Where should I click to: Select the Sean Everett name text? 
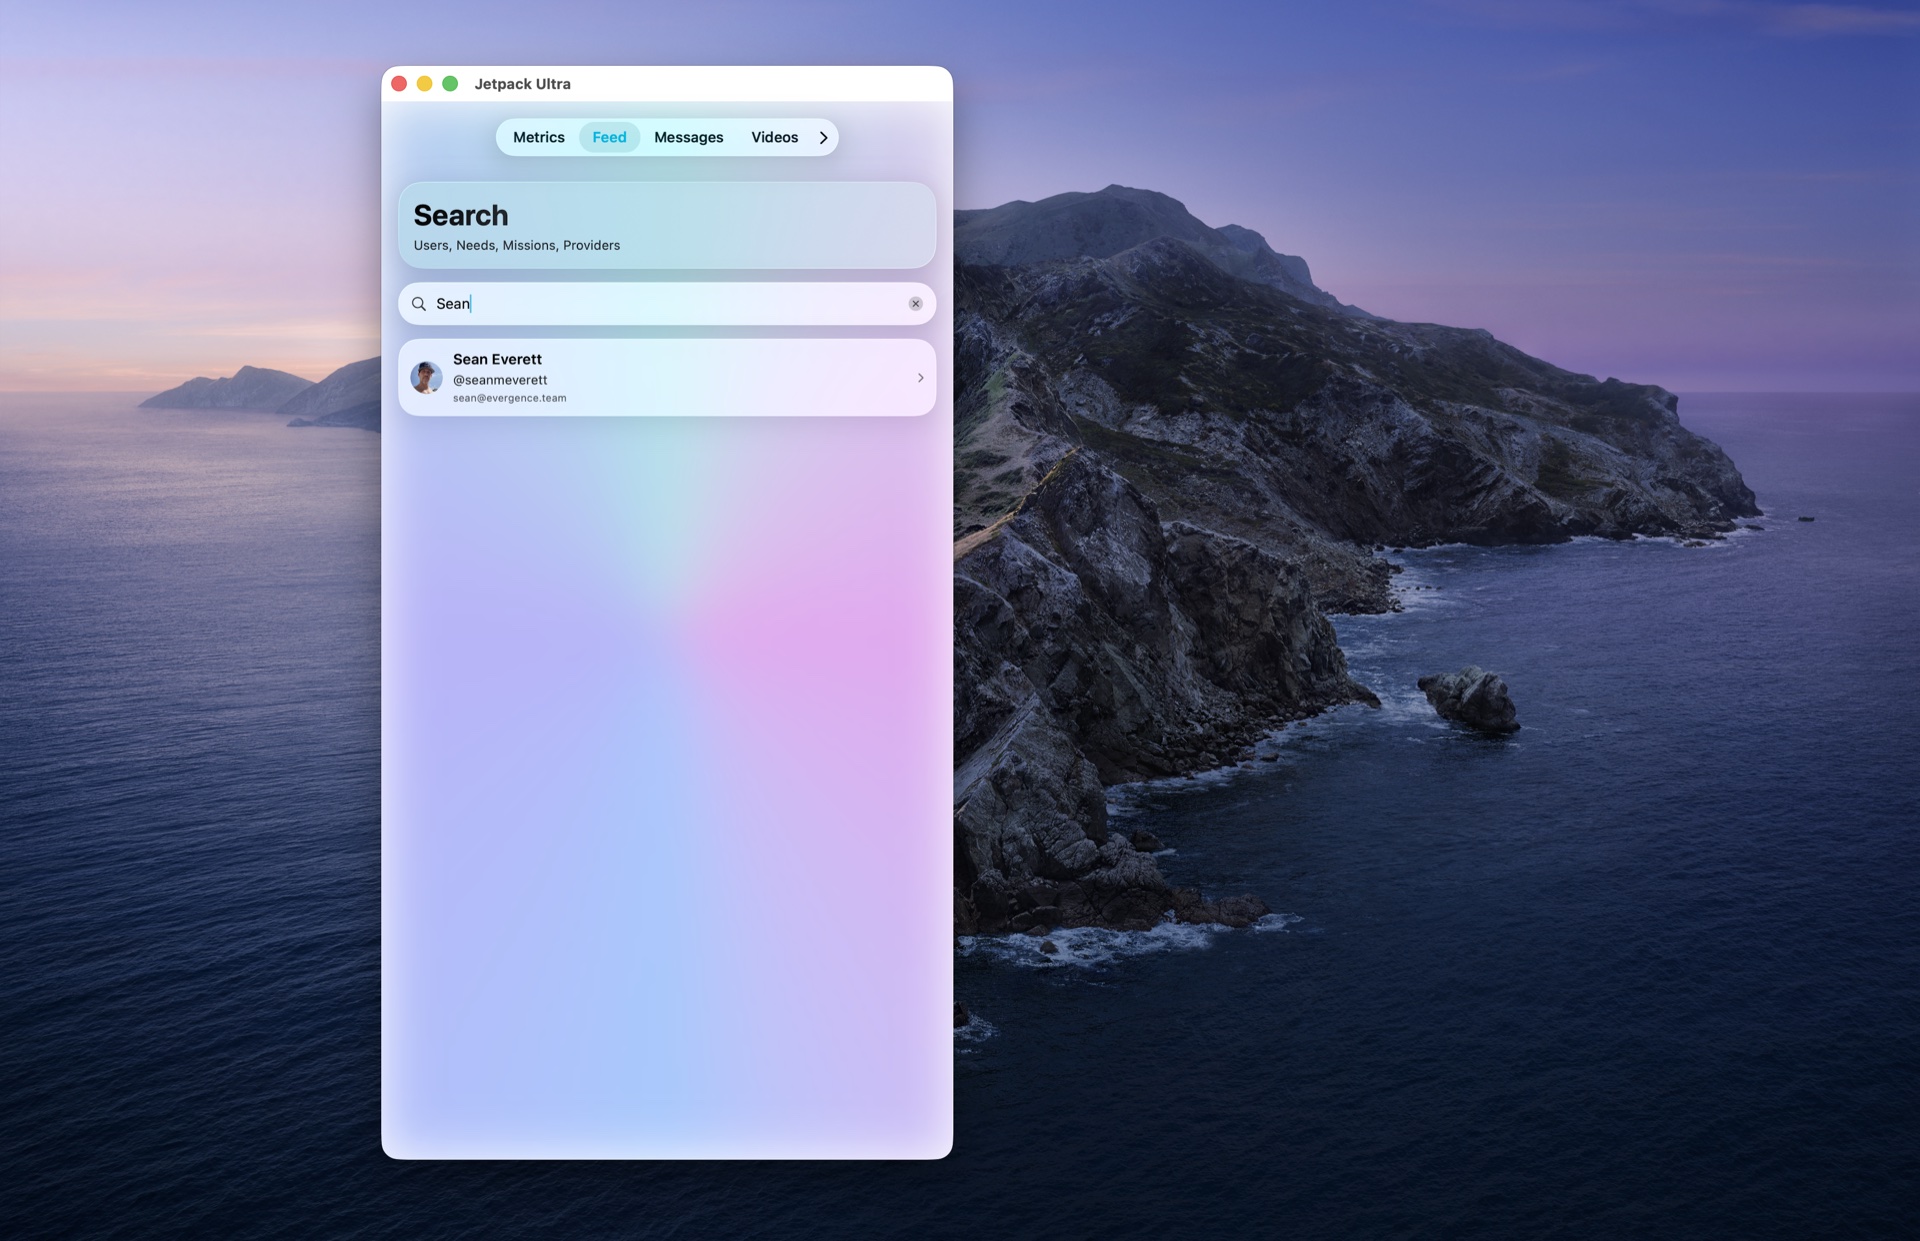(497, 359)
